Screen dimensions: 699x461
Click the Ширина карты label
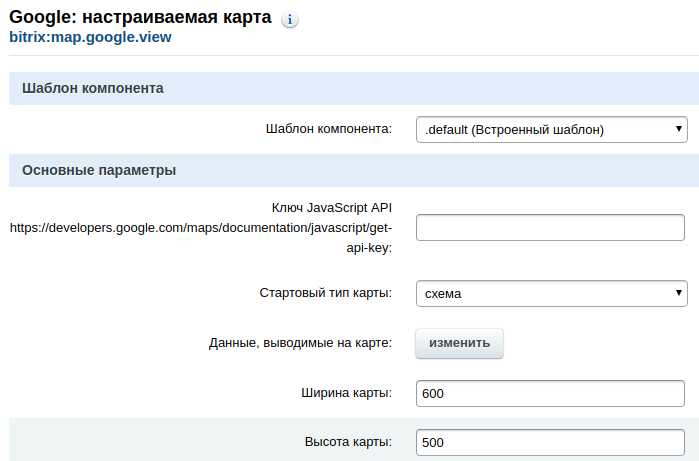click(346, 393)
